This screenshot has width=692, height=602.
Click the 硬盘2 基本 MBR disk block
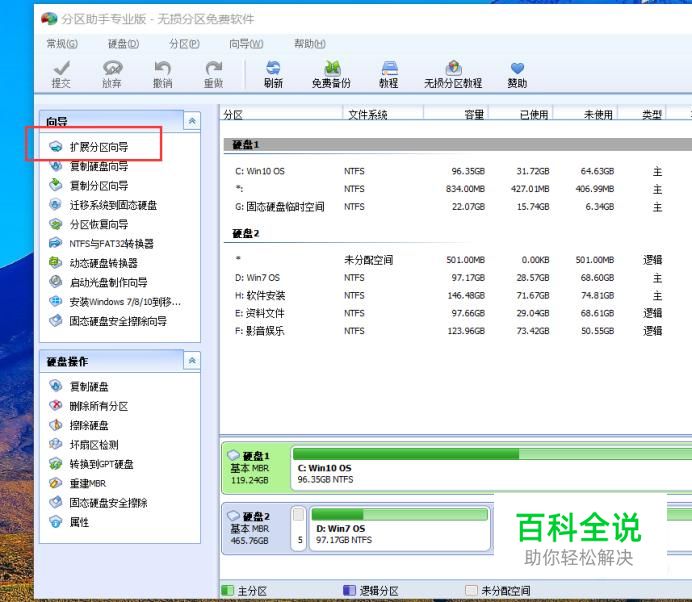256,528
